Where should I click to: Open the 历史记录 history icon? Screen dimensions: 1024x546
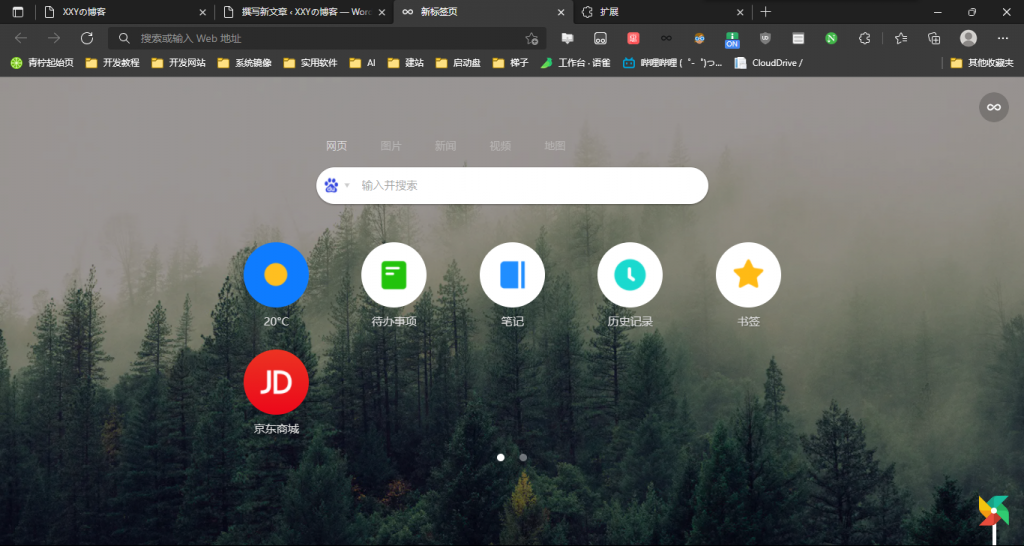[x=630, y=275]
